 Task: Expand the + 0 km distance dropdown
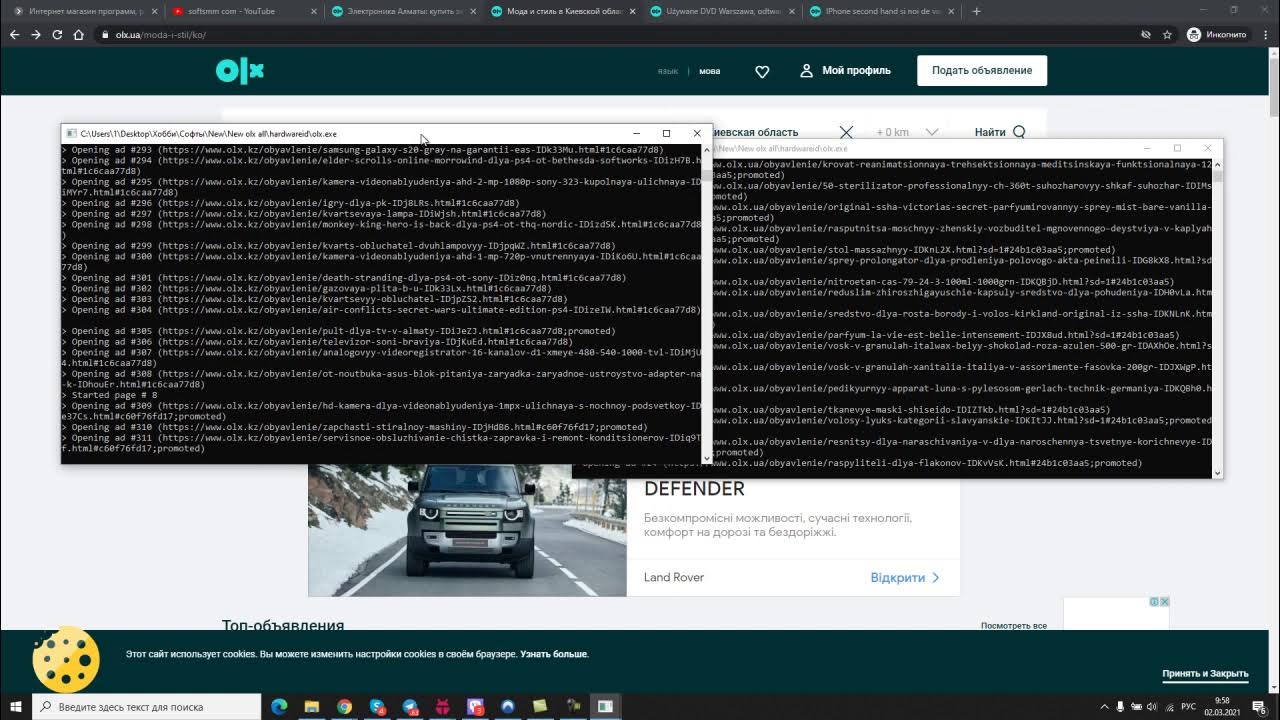coord(908,132)
